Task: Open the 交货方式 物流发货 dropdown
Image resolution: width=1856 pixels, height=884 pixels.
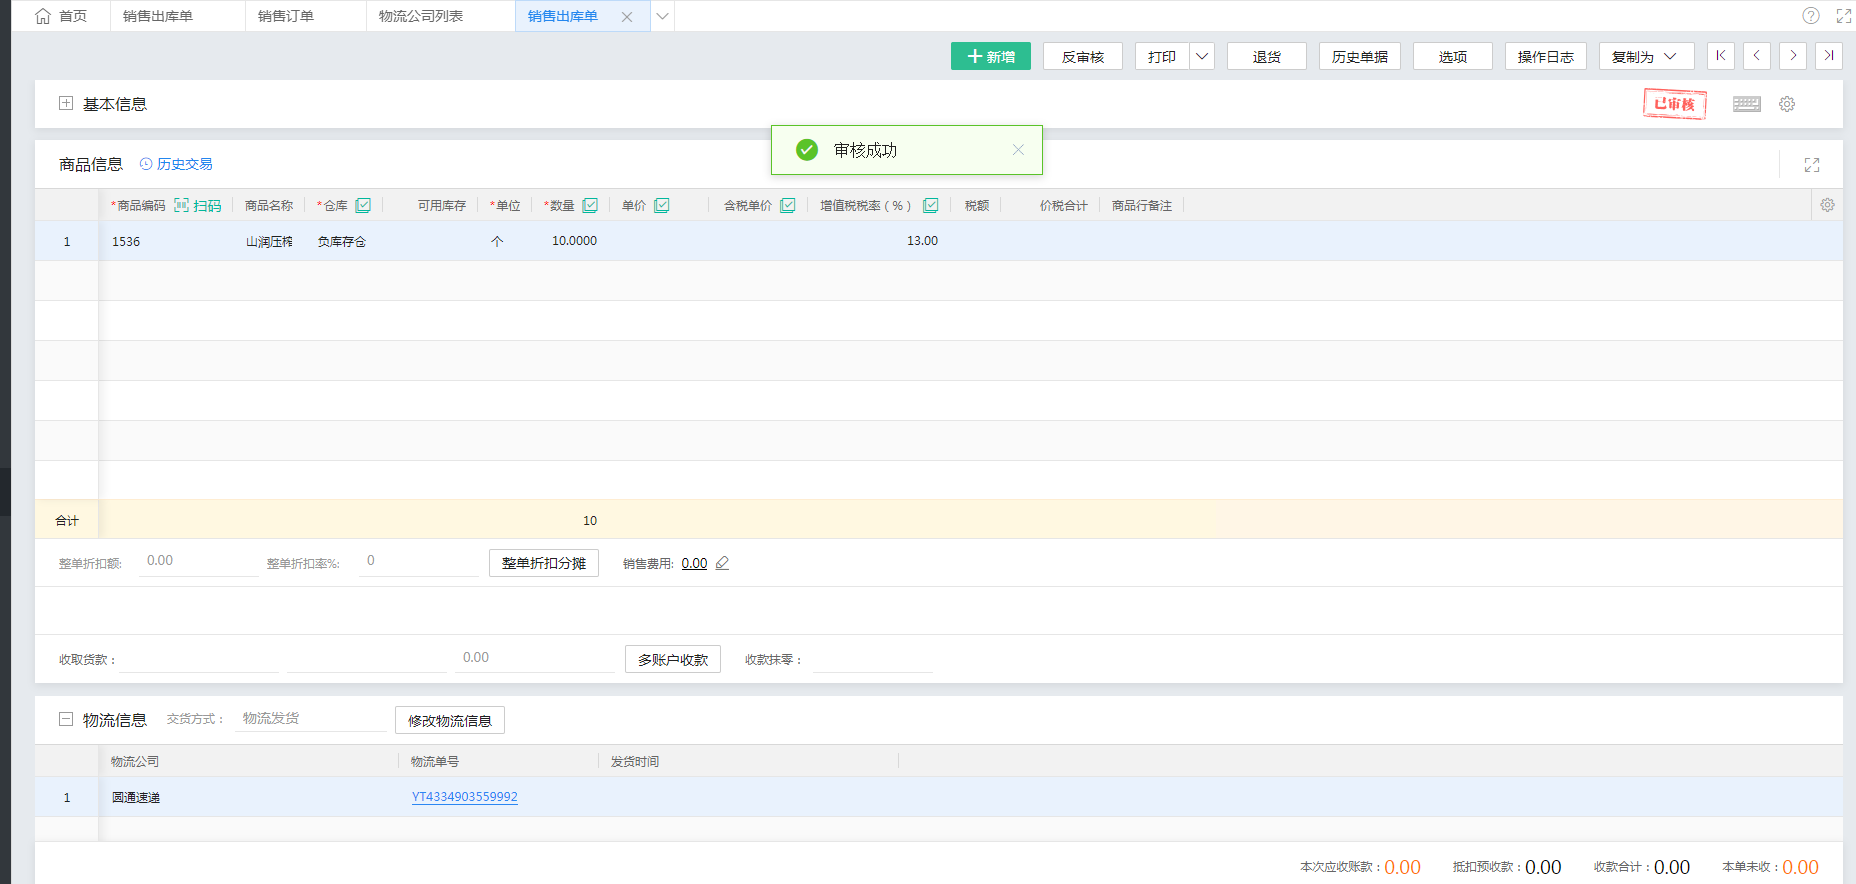Action: pos(310,719)
